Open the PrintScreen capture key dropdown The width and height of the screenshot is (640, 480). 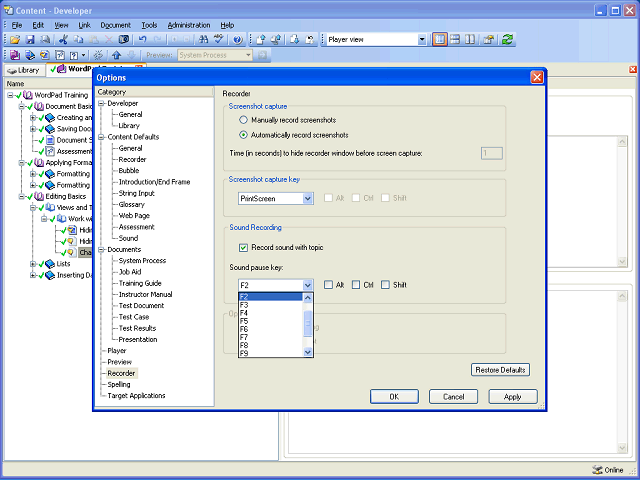(308, 199)
